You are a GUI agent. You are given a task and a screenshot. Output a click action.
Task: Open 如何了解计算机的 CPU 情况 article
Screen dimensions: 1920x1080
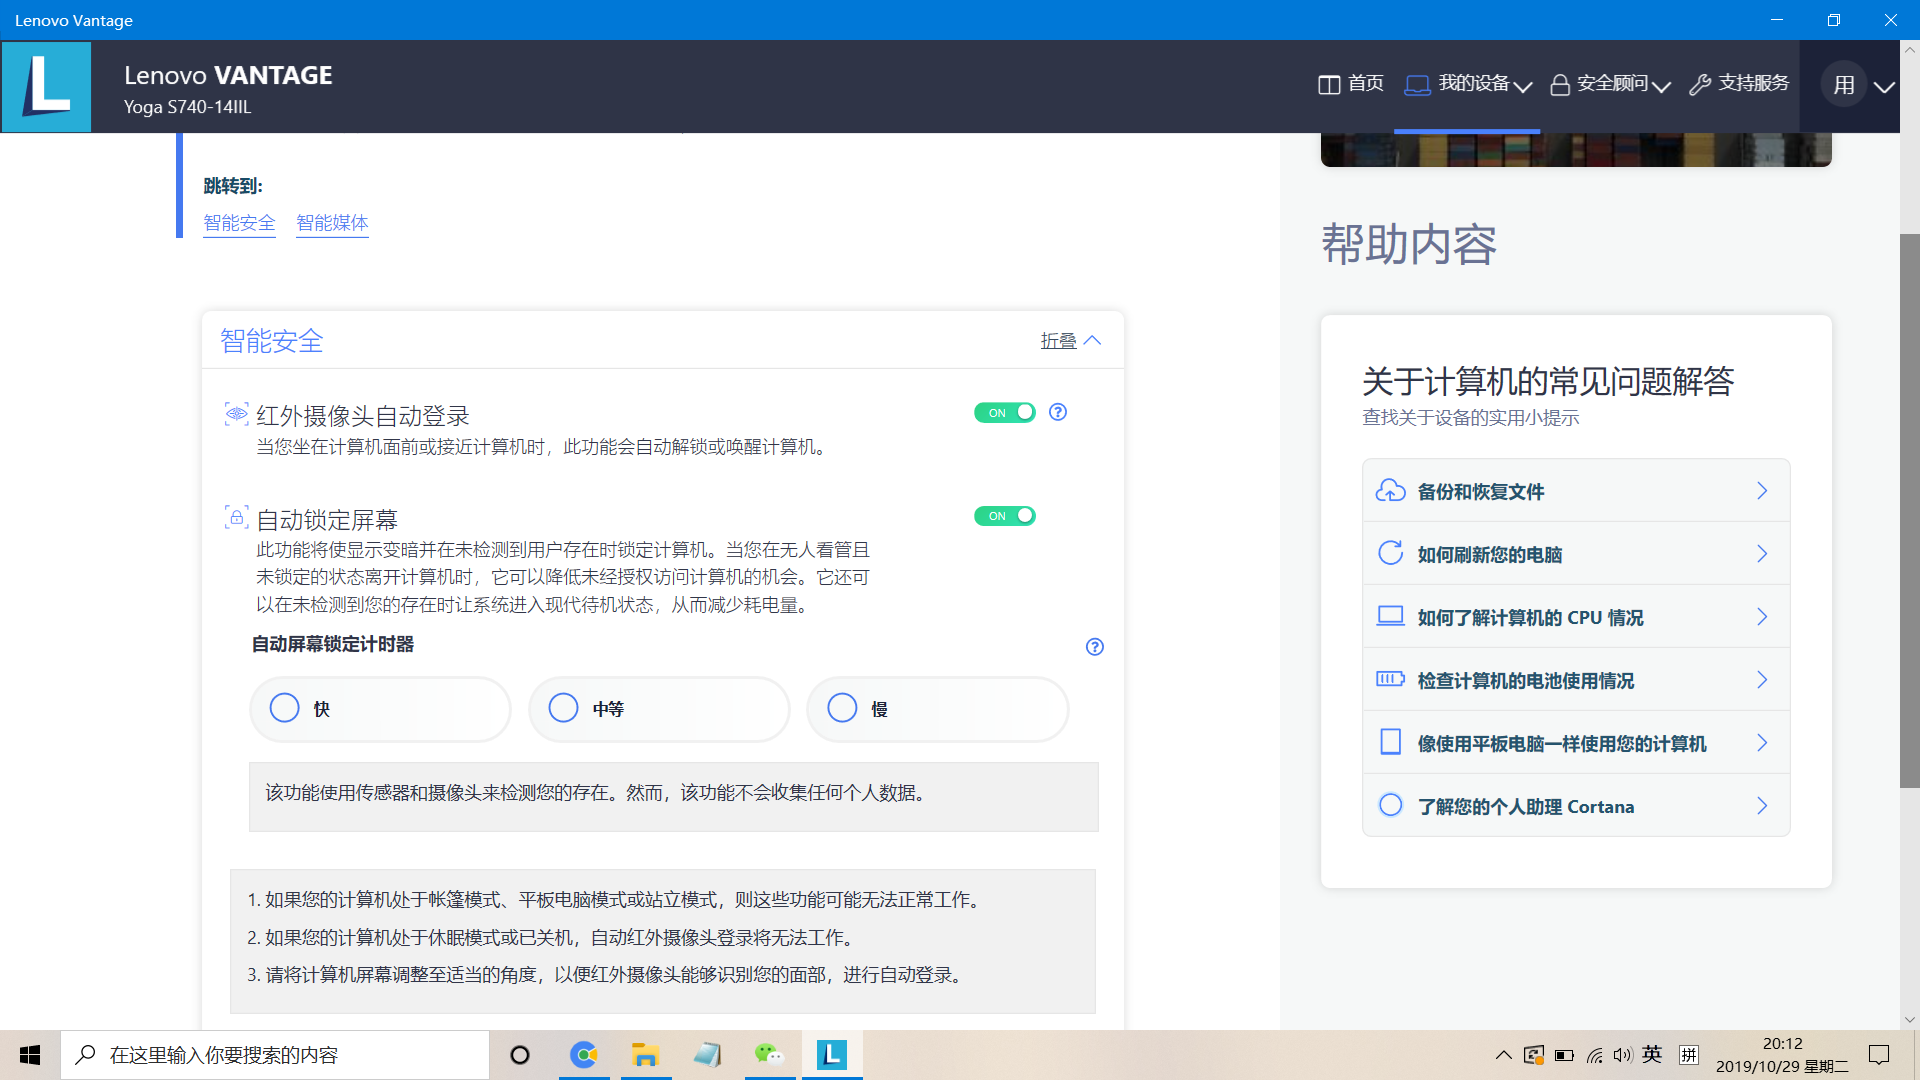click(x=1576, y=617)
